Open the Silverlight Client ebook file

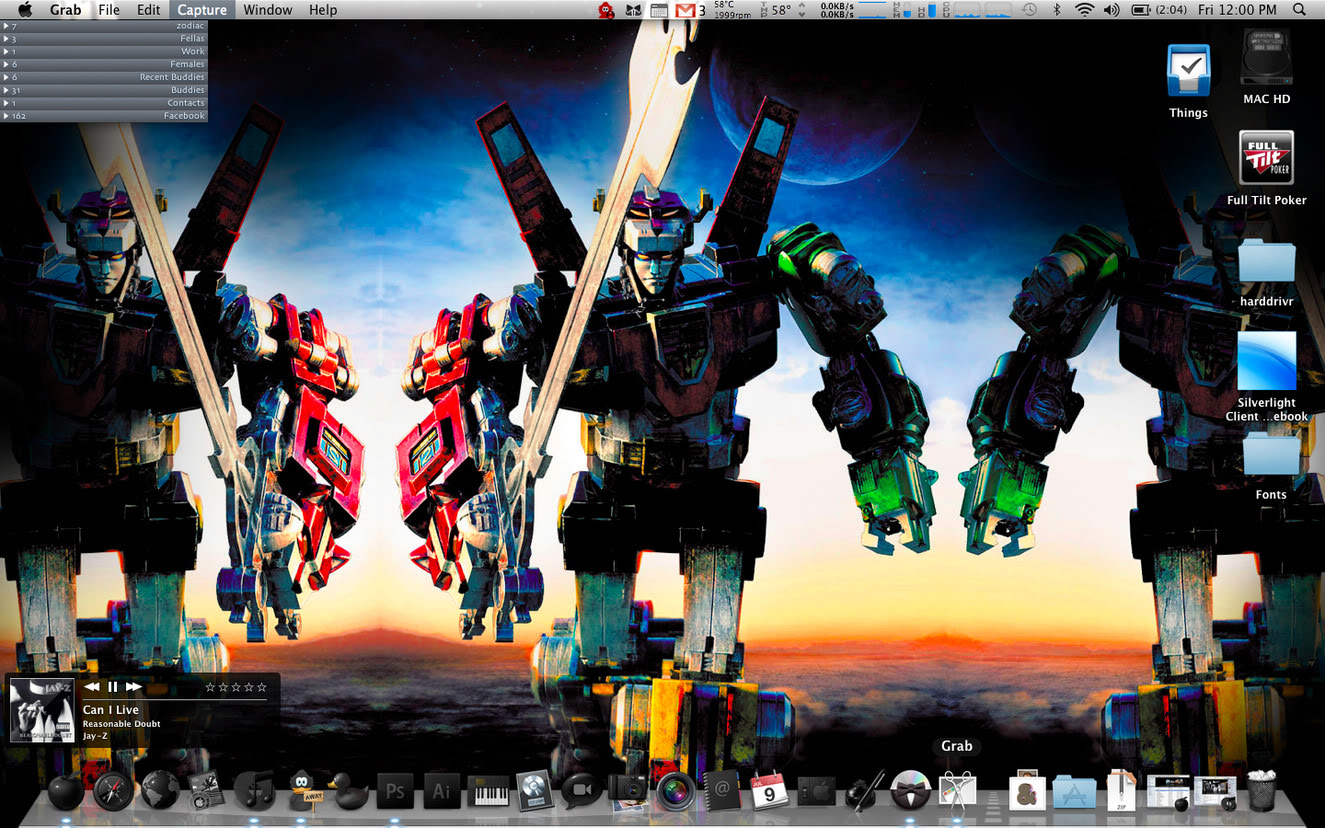pos(1266,361)
